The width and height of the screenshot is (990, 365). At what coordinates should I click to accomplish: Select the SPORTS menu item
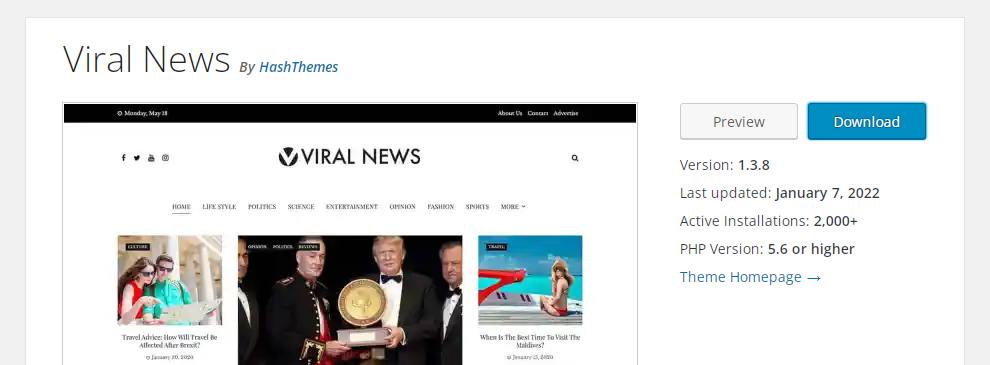[x=477, y=206]
